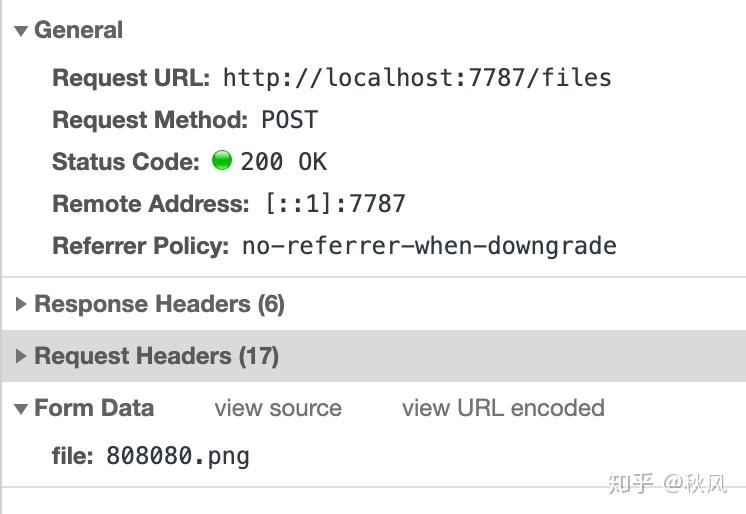
Task: Expand the Response Headers arrow
Action: pos(21,304)
